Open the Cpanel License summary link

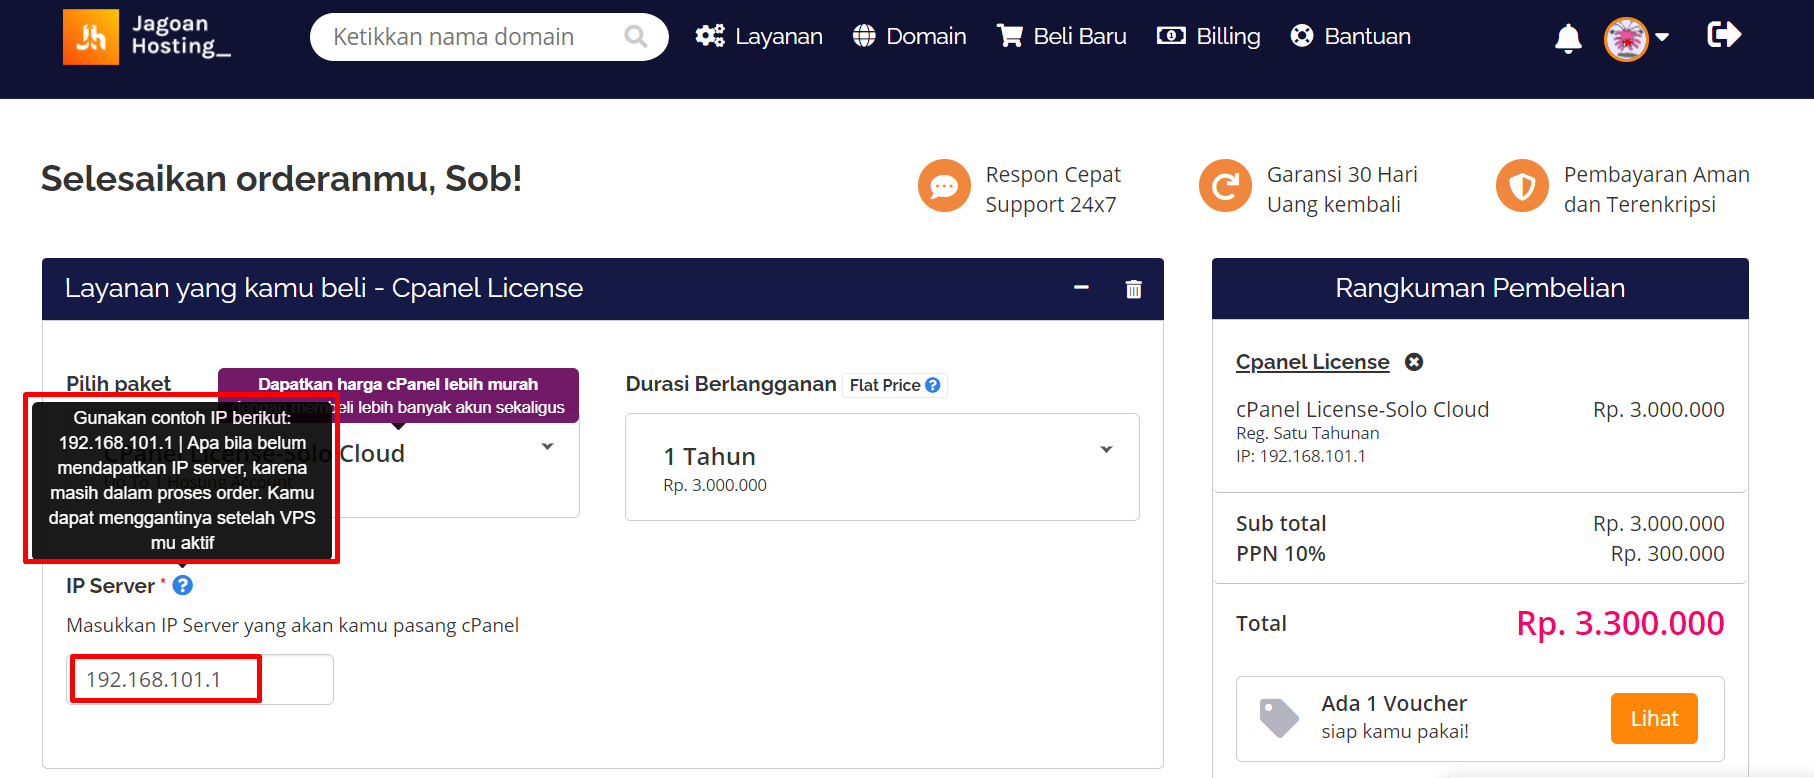pyautogui.click(x=1312, y=362)
